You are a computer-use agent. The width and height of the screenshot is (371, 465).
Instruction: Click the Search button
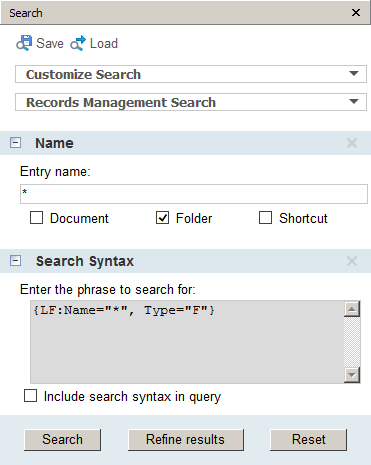62,440
